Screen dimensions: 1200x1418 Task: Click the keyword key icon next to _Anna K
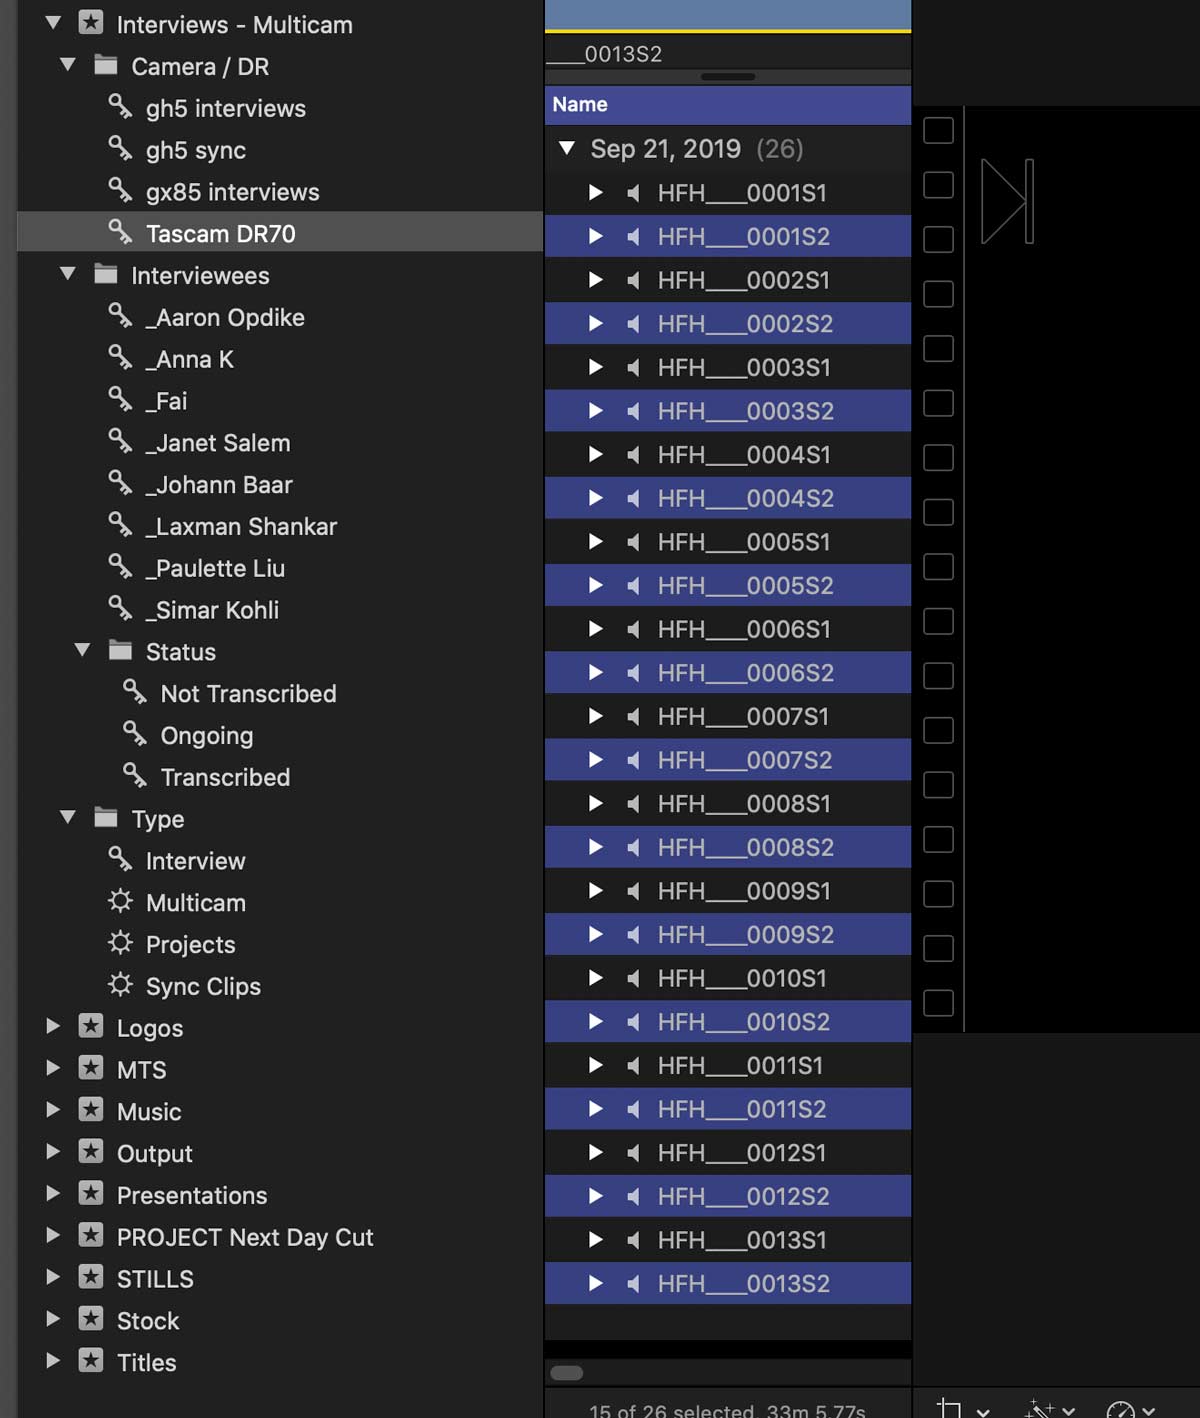pyautogui.click(x=120, y=357)
